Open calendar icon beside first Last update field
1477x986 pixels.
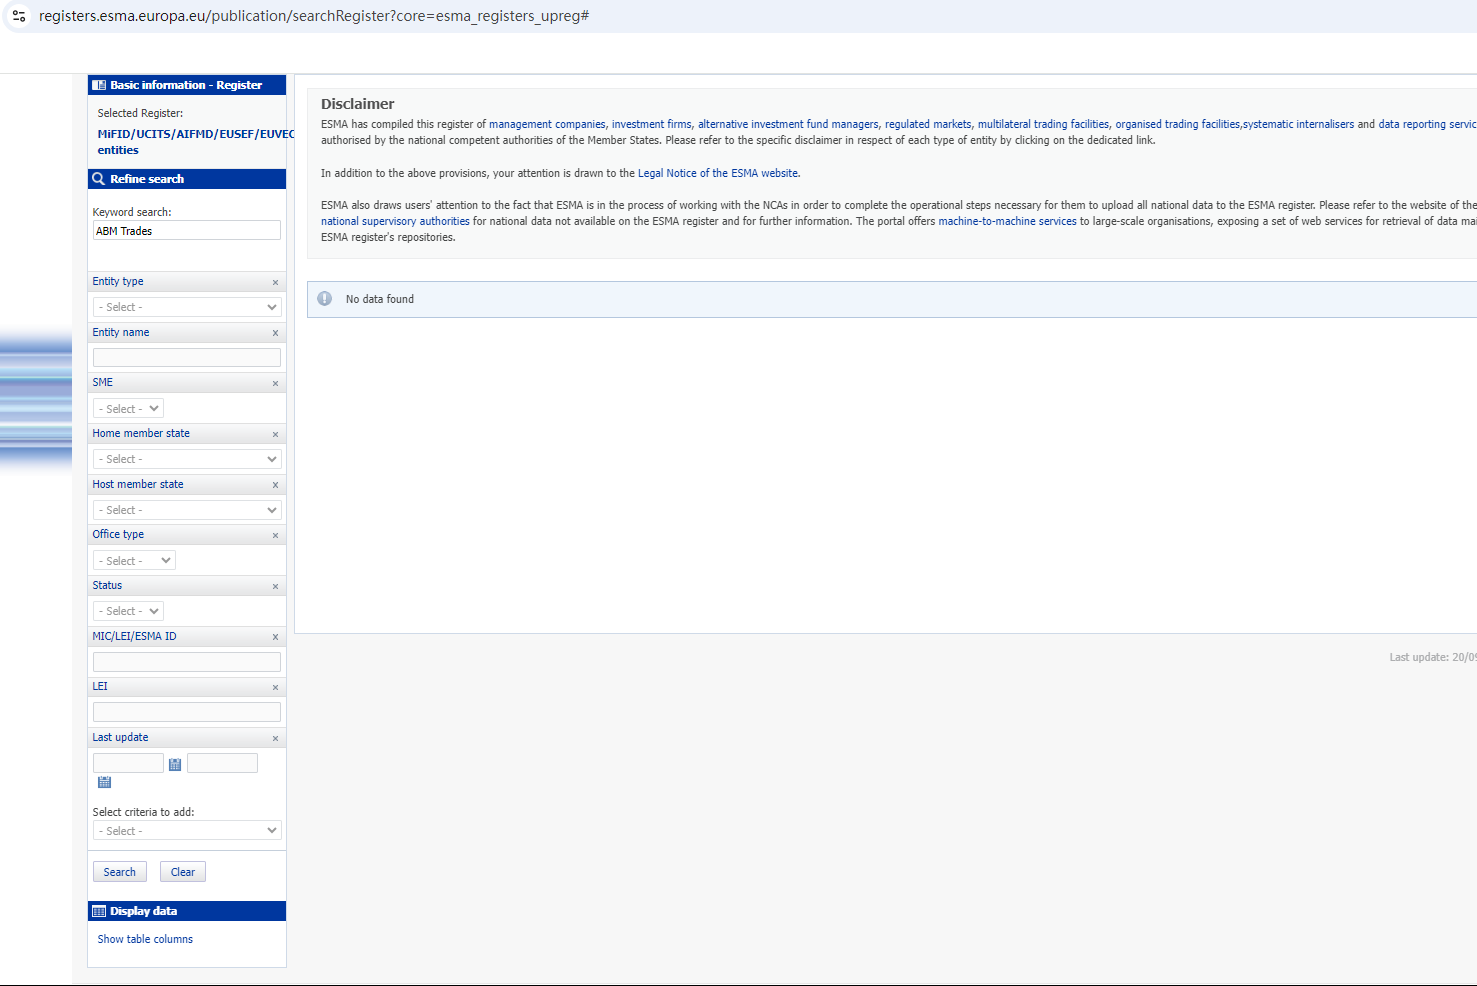coord(175,764)
